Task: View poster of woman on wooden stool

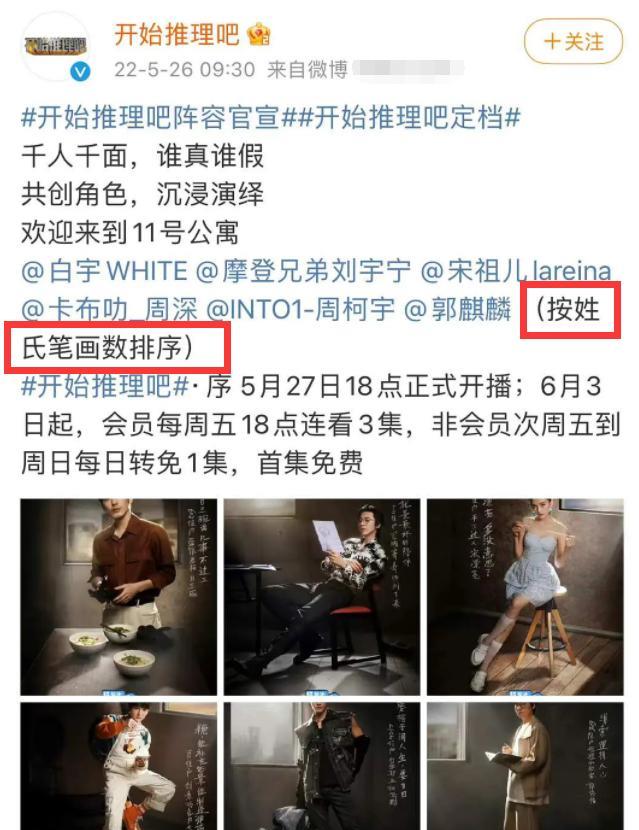Action: tap(525, 597)
